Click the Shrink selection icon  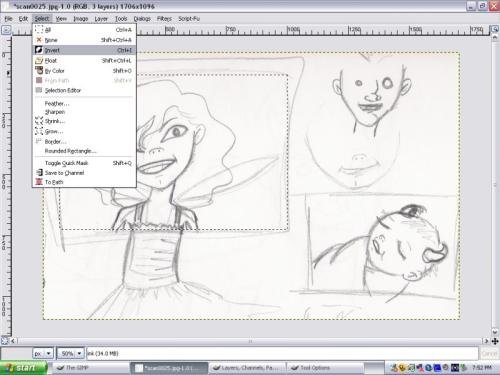39,121
